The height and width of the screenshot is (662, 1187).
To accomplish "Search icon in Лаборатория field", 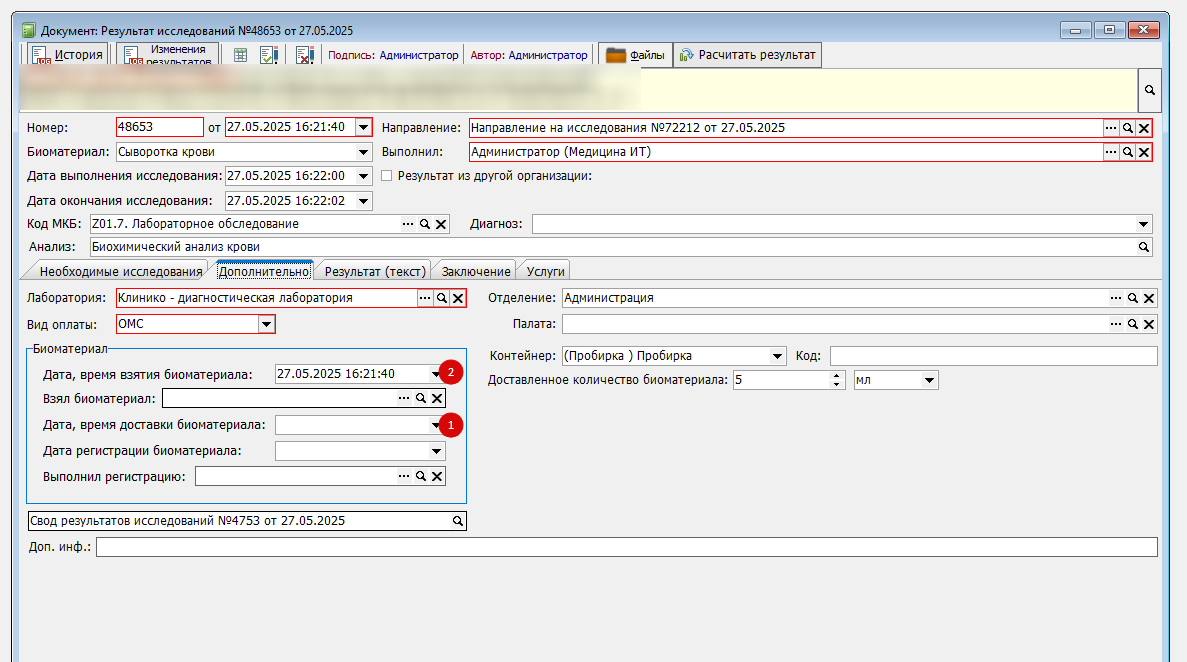I will [x=442, y=298].
